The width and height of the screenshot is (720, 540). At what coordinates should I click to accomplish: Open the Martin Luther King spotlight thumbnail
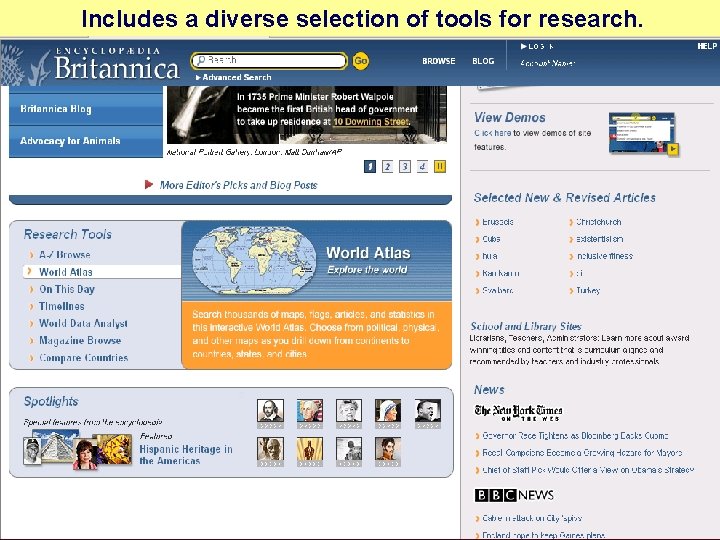(x=428, y=413)
